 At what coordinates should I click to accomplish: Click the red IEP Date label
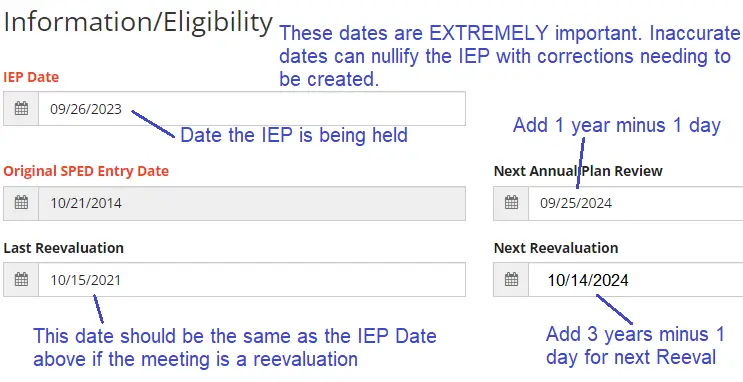pos(31,77)
